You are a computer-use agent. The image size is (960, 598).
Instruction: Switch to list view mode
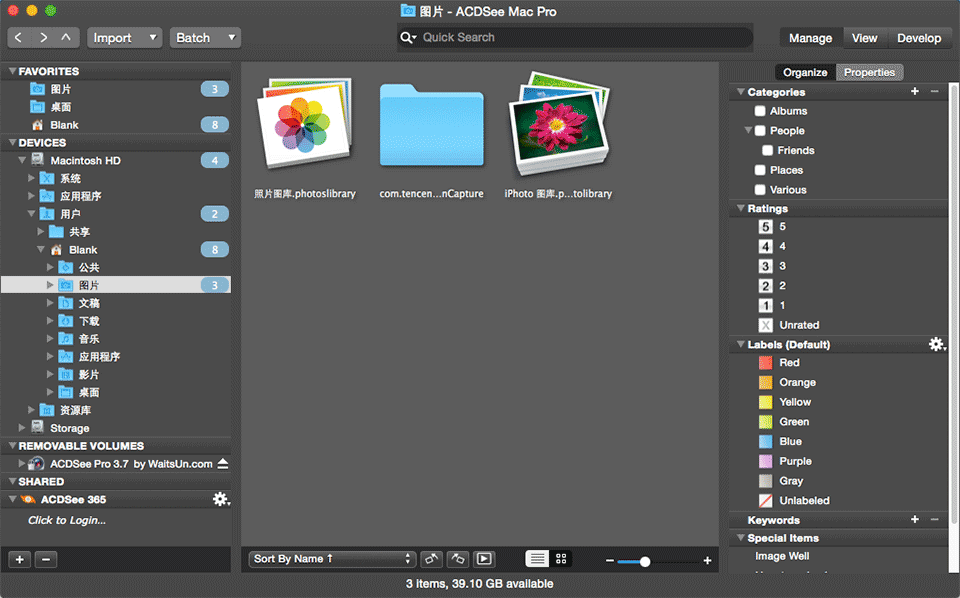point(537,559)
